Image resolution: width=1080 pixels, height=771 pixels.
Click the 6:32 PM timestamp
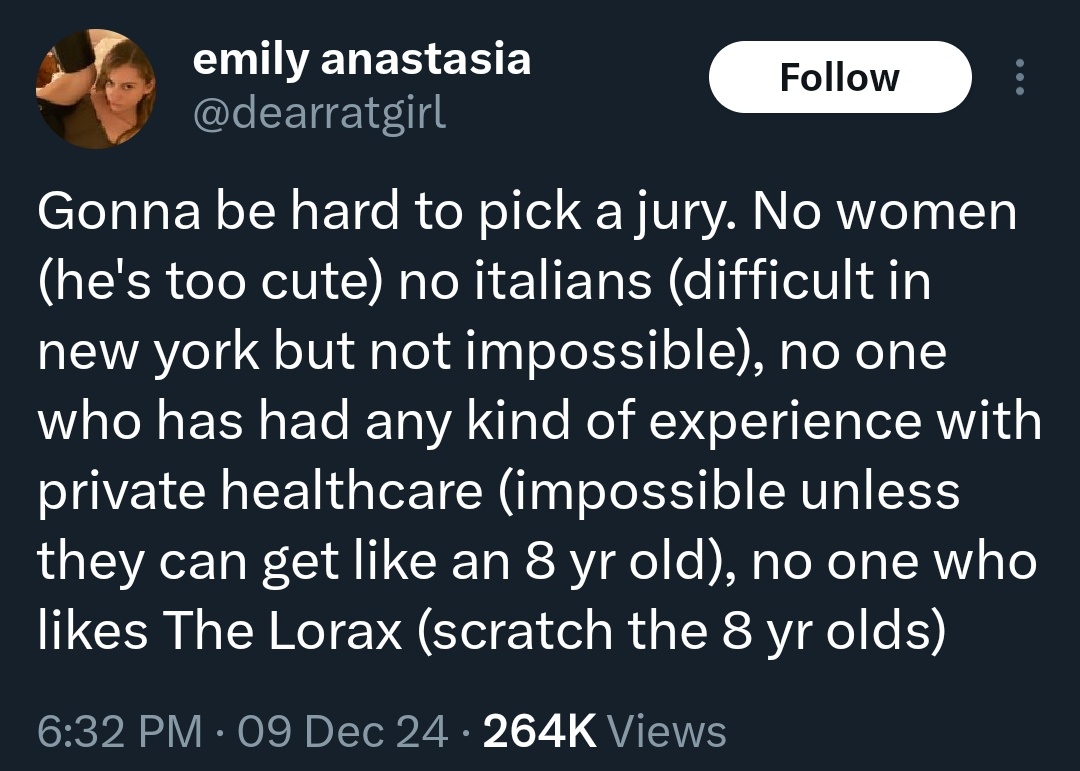tap(120, 731)
